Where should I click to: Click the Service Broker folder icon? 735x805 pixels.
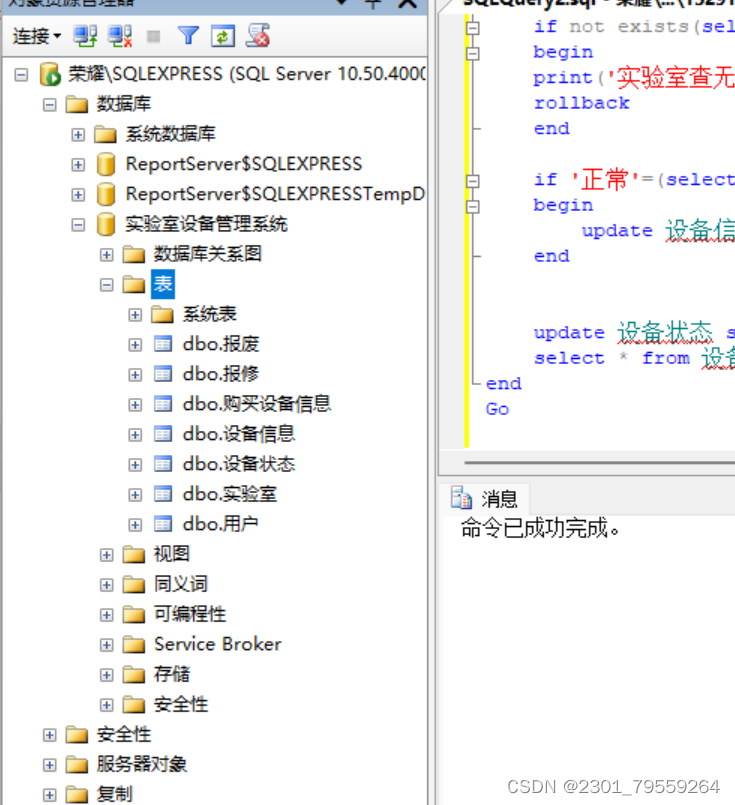[134, 644]
